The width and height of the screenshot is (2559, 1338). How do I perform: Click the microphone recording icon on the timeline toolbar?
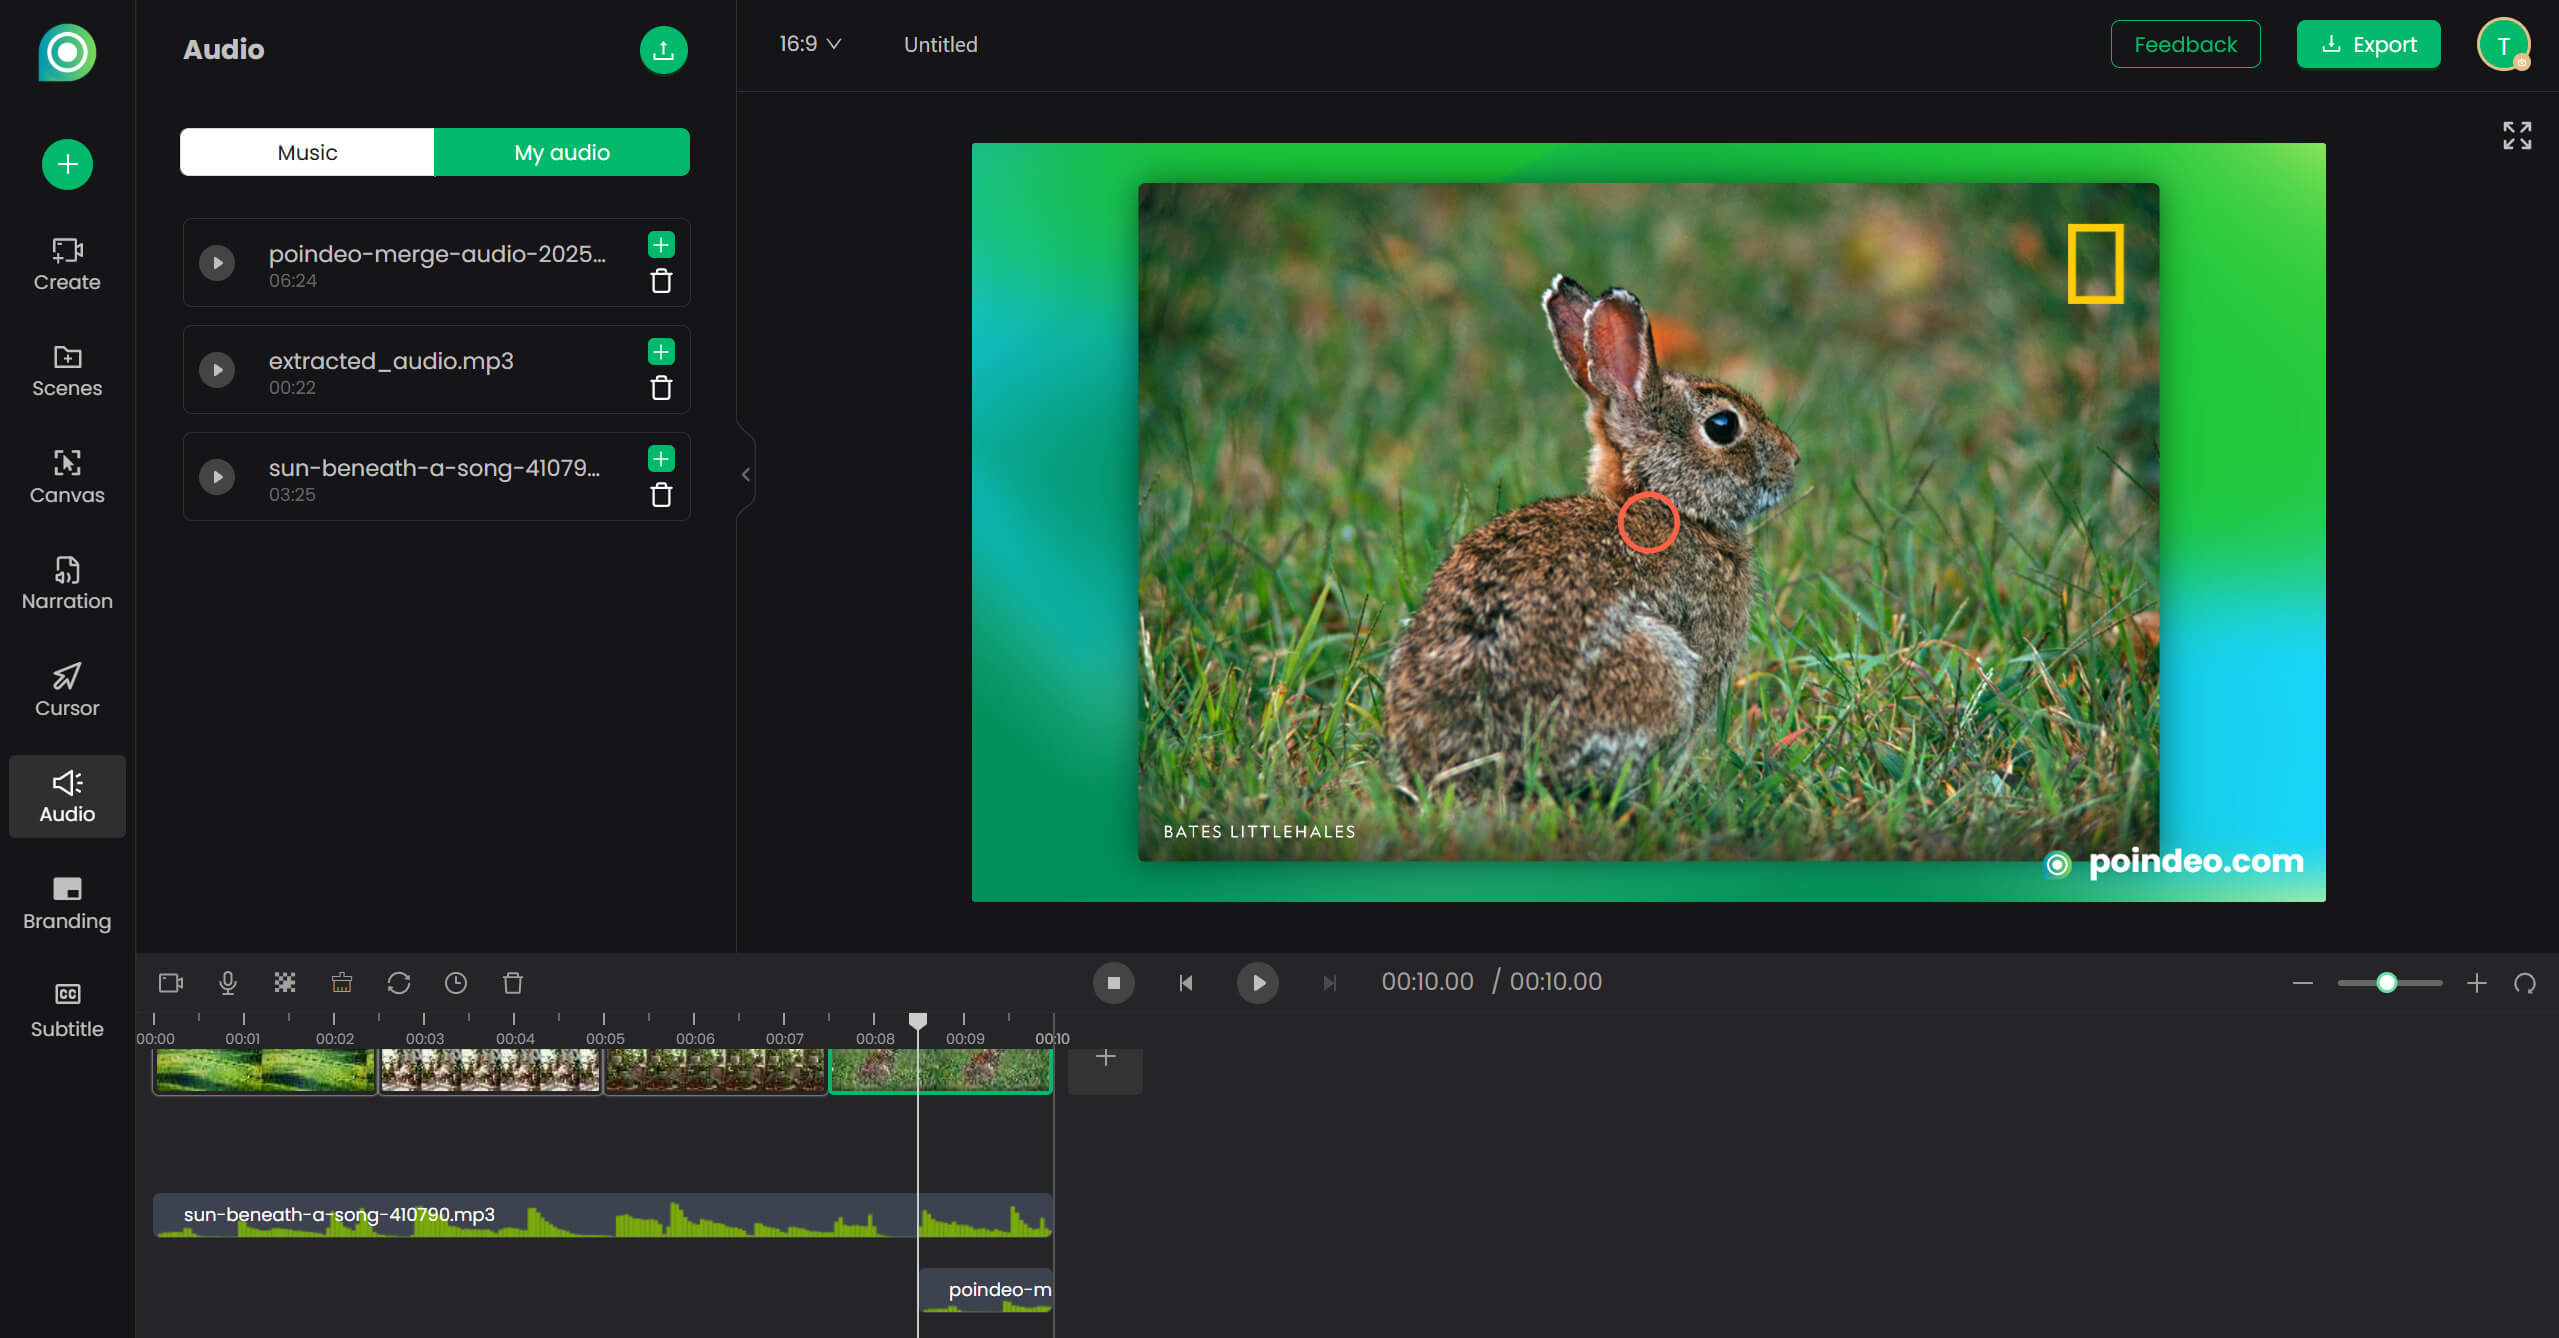[x=227, y=983]
